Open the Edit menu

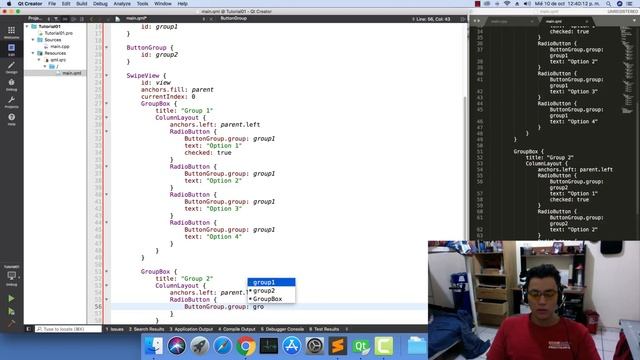click(x=66, y=4)
